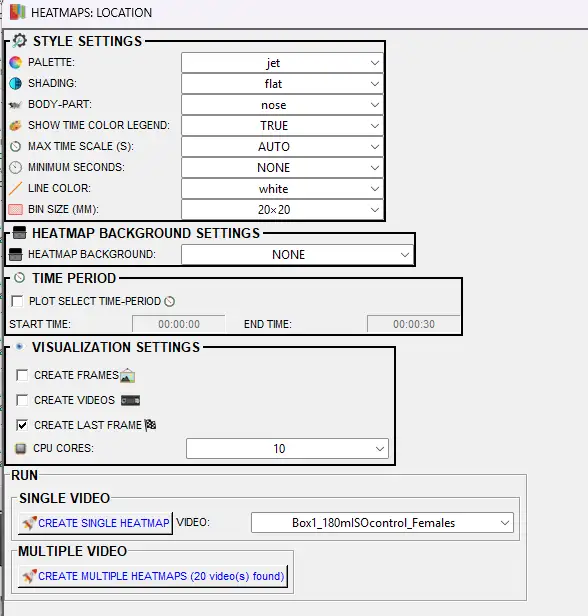Image resolution: width=588 pixels, height=616 pixels.
Task: Click the Visualization Settings header icon
Action: (19, 347)
